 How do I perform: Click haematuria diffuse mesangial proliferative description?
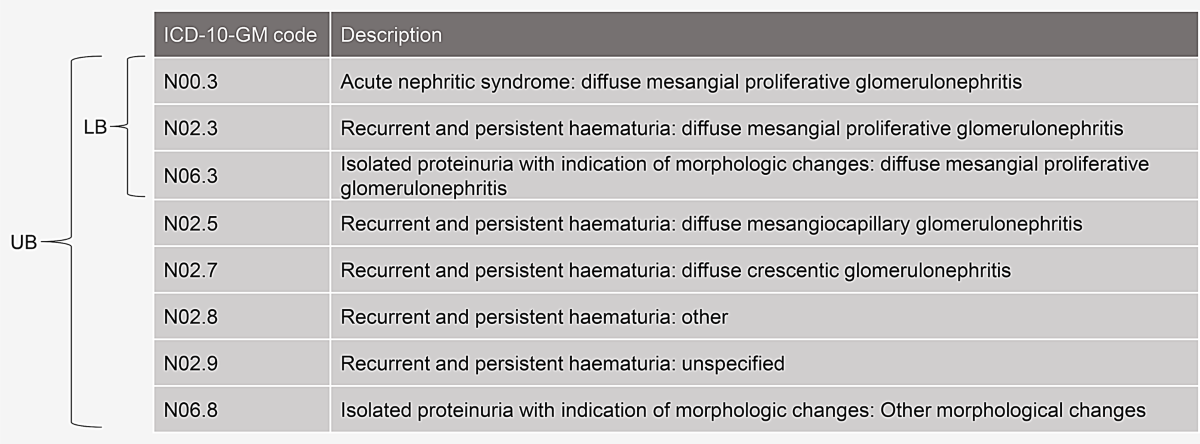click(x=732, y=128)
